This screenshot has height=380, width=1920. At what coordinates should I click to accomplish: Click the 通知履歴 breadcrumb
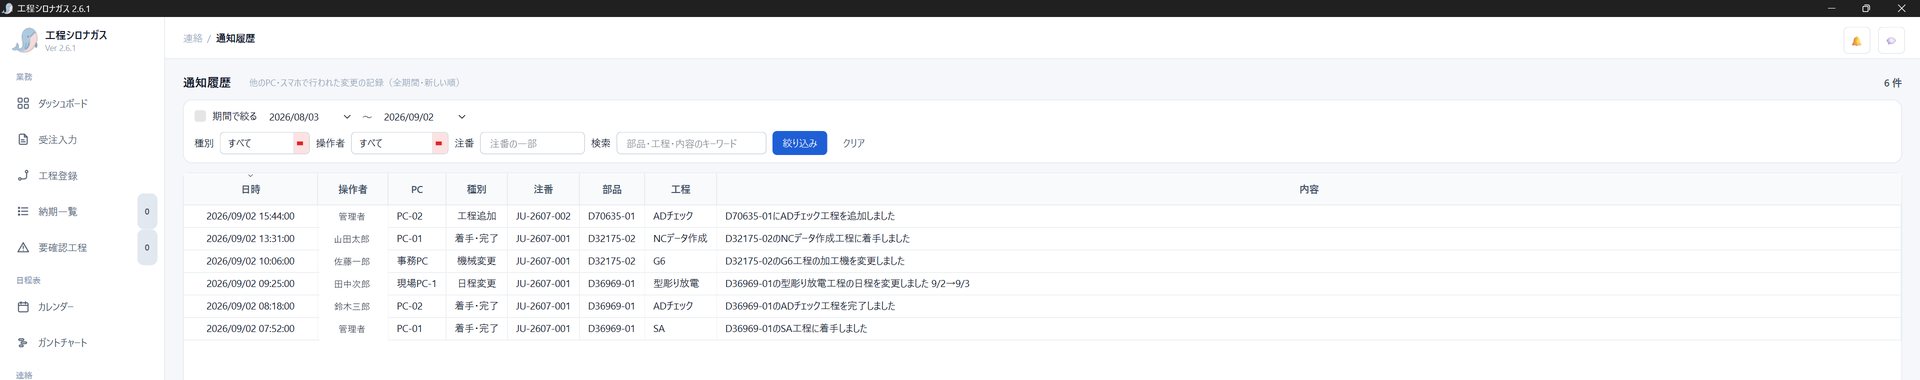(235, 38)
